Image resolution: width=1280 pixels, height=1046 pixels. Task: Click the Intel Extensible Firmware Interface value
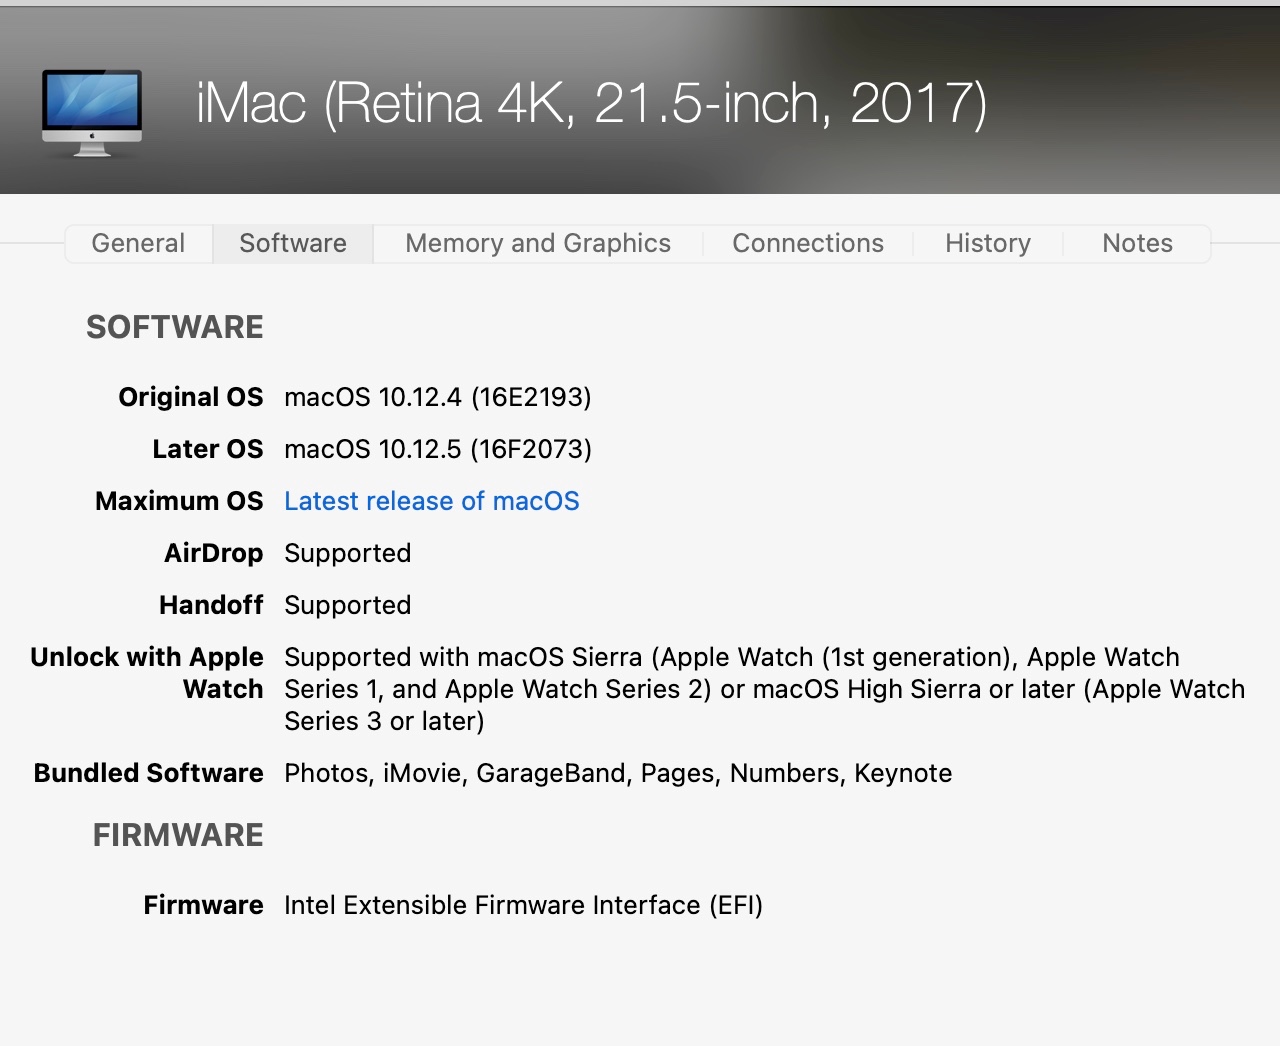pyautogui.click(x=523, y=905)
